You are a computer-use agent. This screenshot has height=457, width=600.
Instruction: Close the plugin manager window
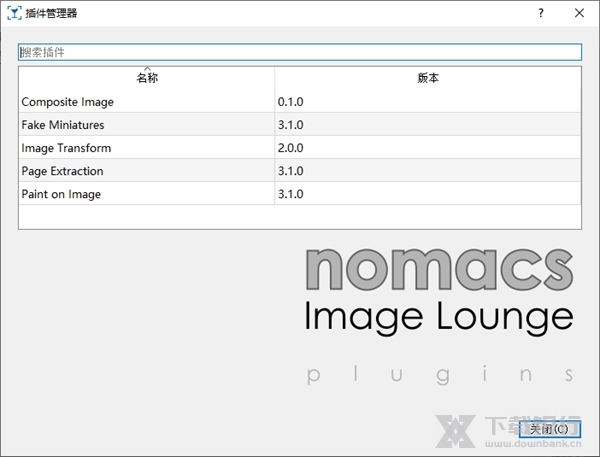click(579, 13)
